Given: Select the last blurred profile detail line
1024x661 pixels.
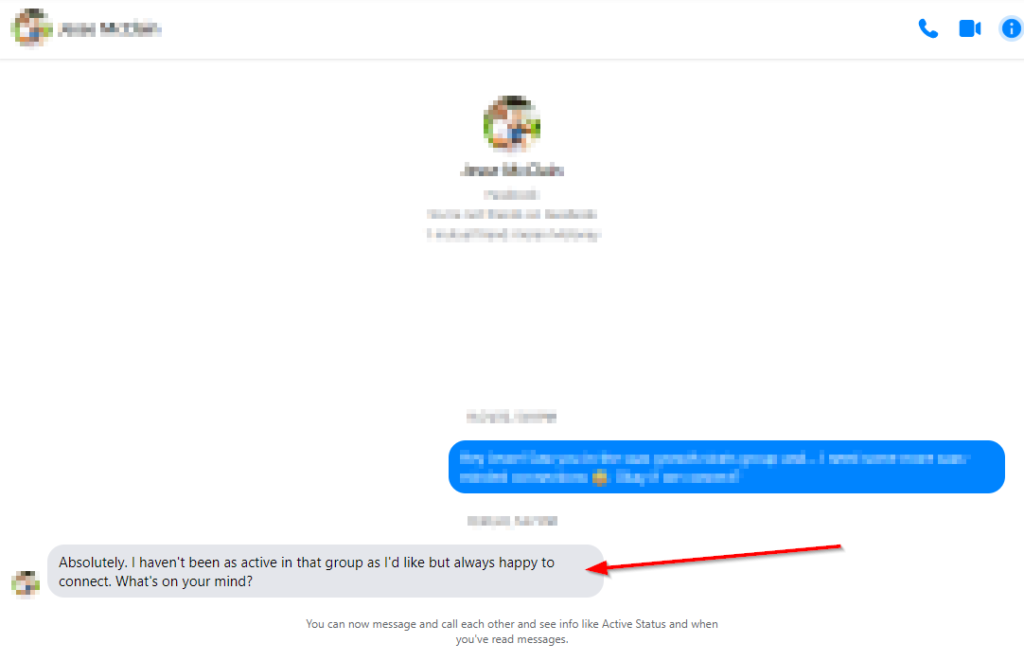Looking at the screenshot, I should (513, 234).
